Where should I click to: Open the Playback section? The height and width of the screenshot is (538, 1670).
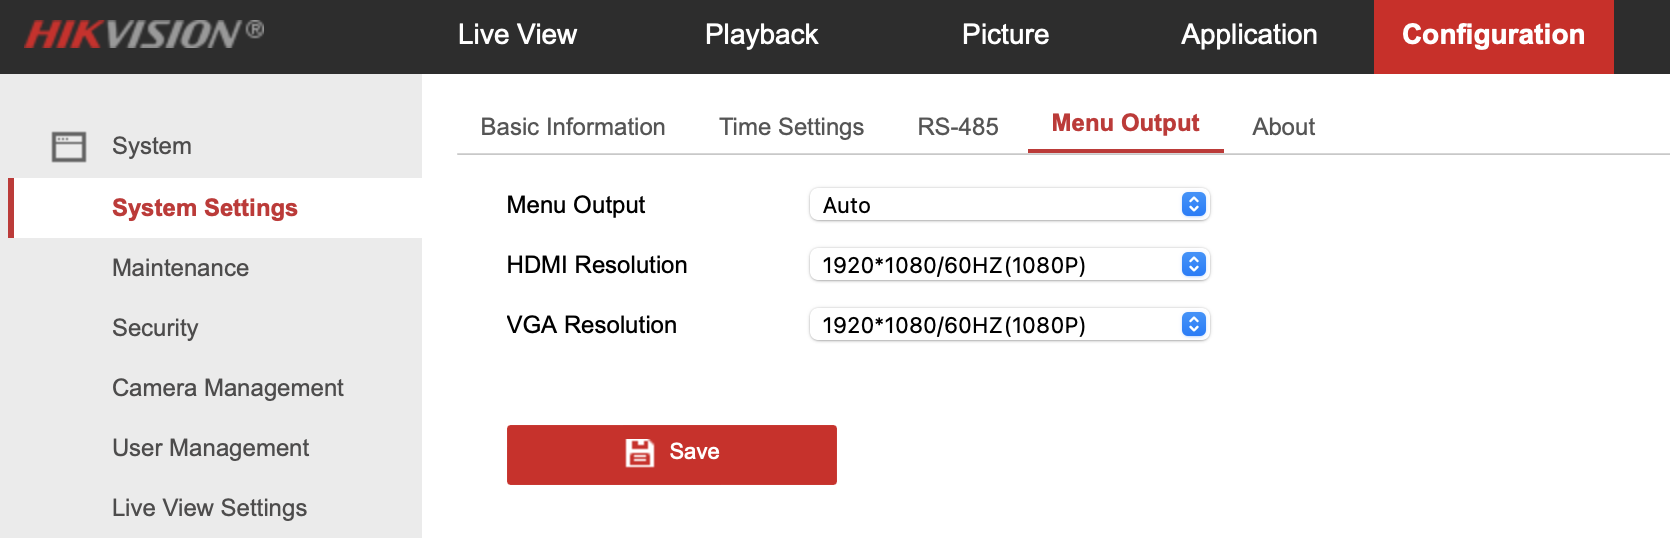click(761, 35)
